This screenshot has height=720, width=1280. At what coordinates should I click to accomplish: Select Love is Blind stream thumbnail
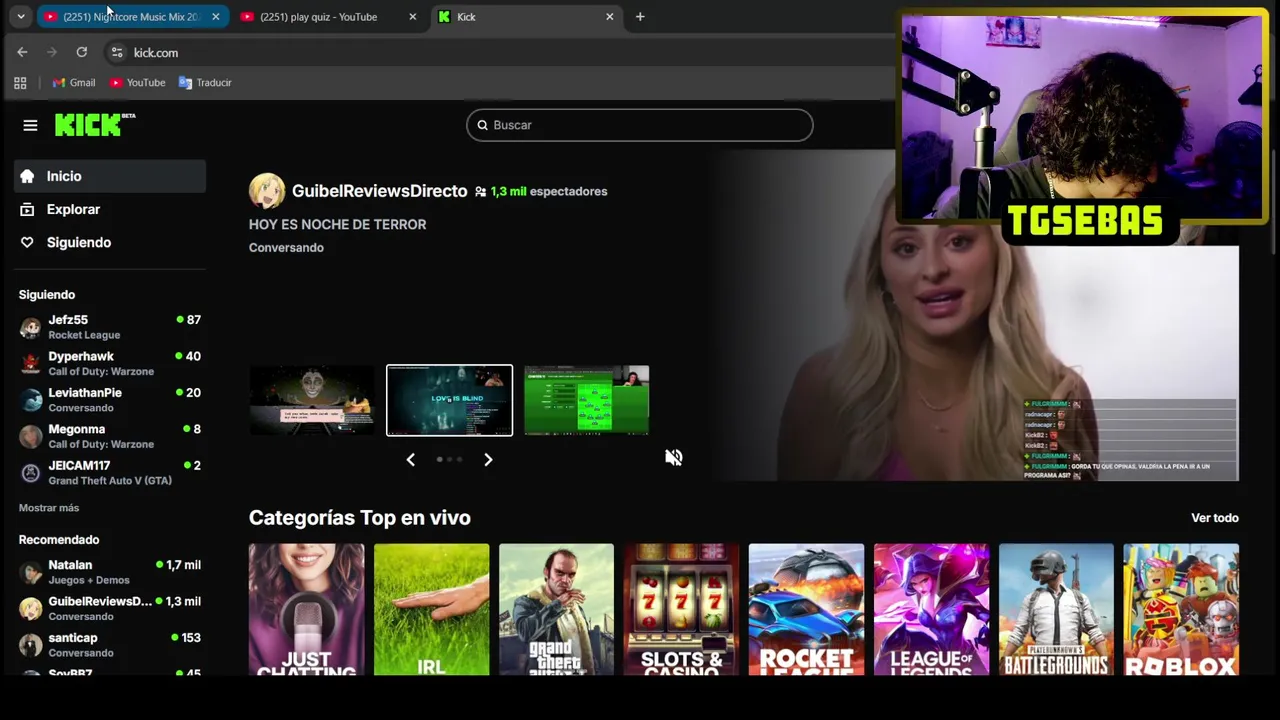pyautogui.click(x=449, y=400)
